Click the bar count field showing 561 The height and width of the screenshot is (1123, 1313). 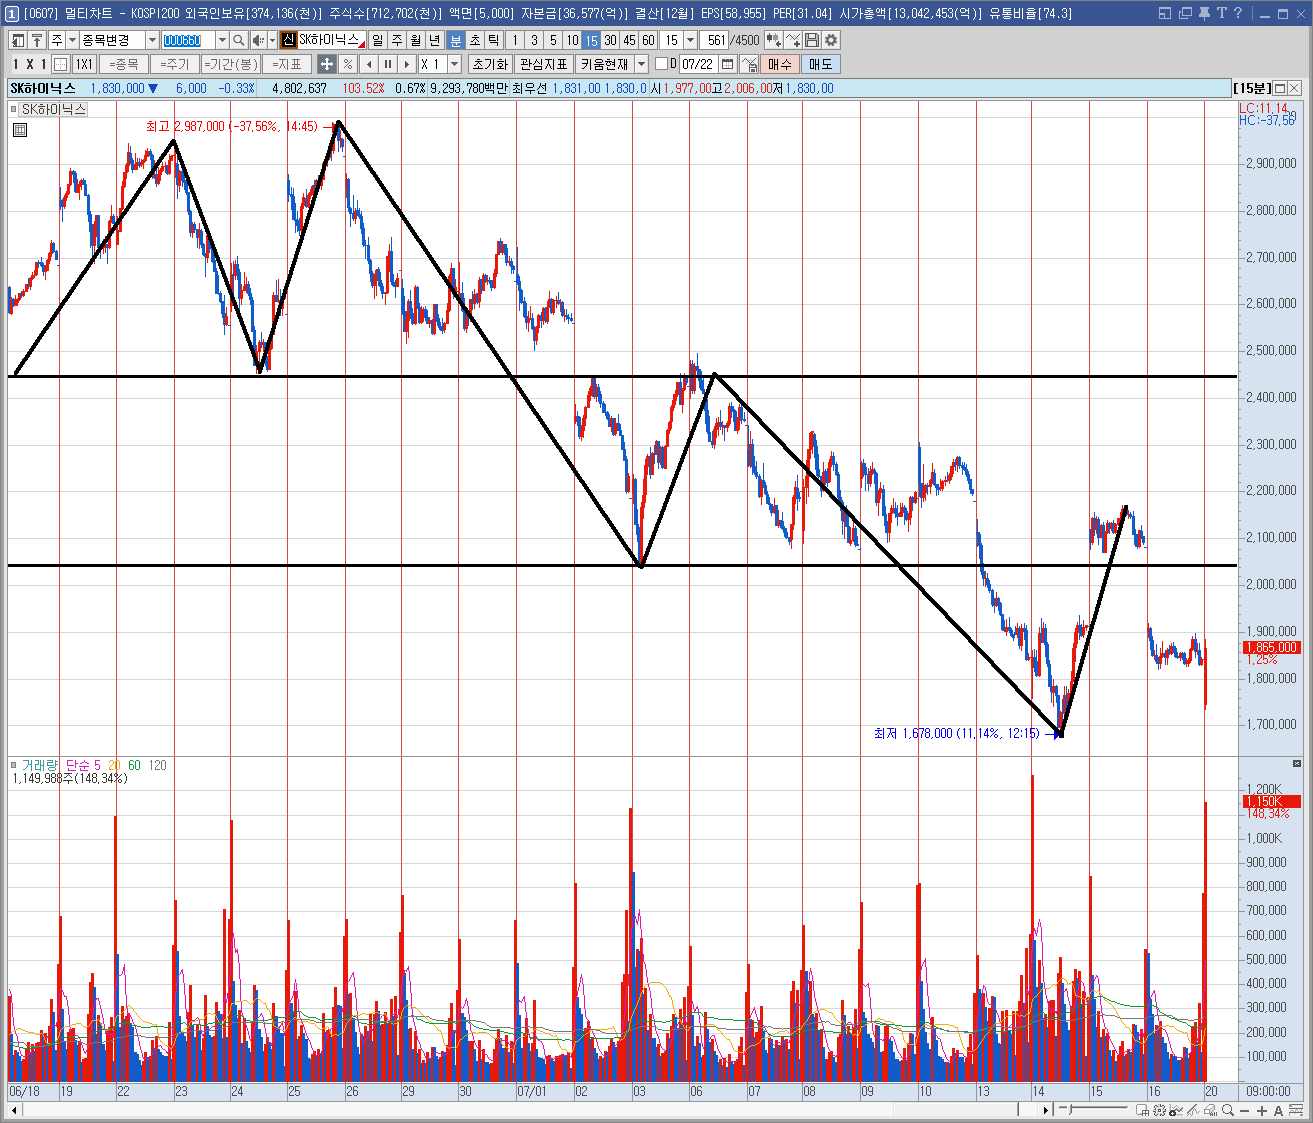(x=714, y=40)
